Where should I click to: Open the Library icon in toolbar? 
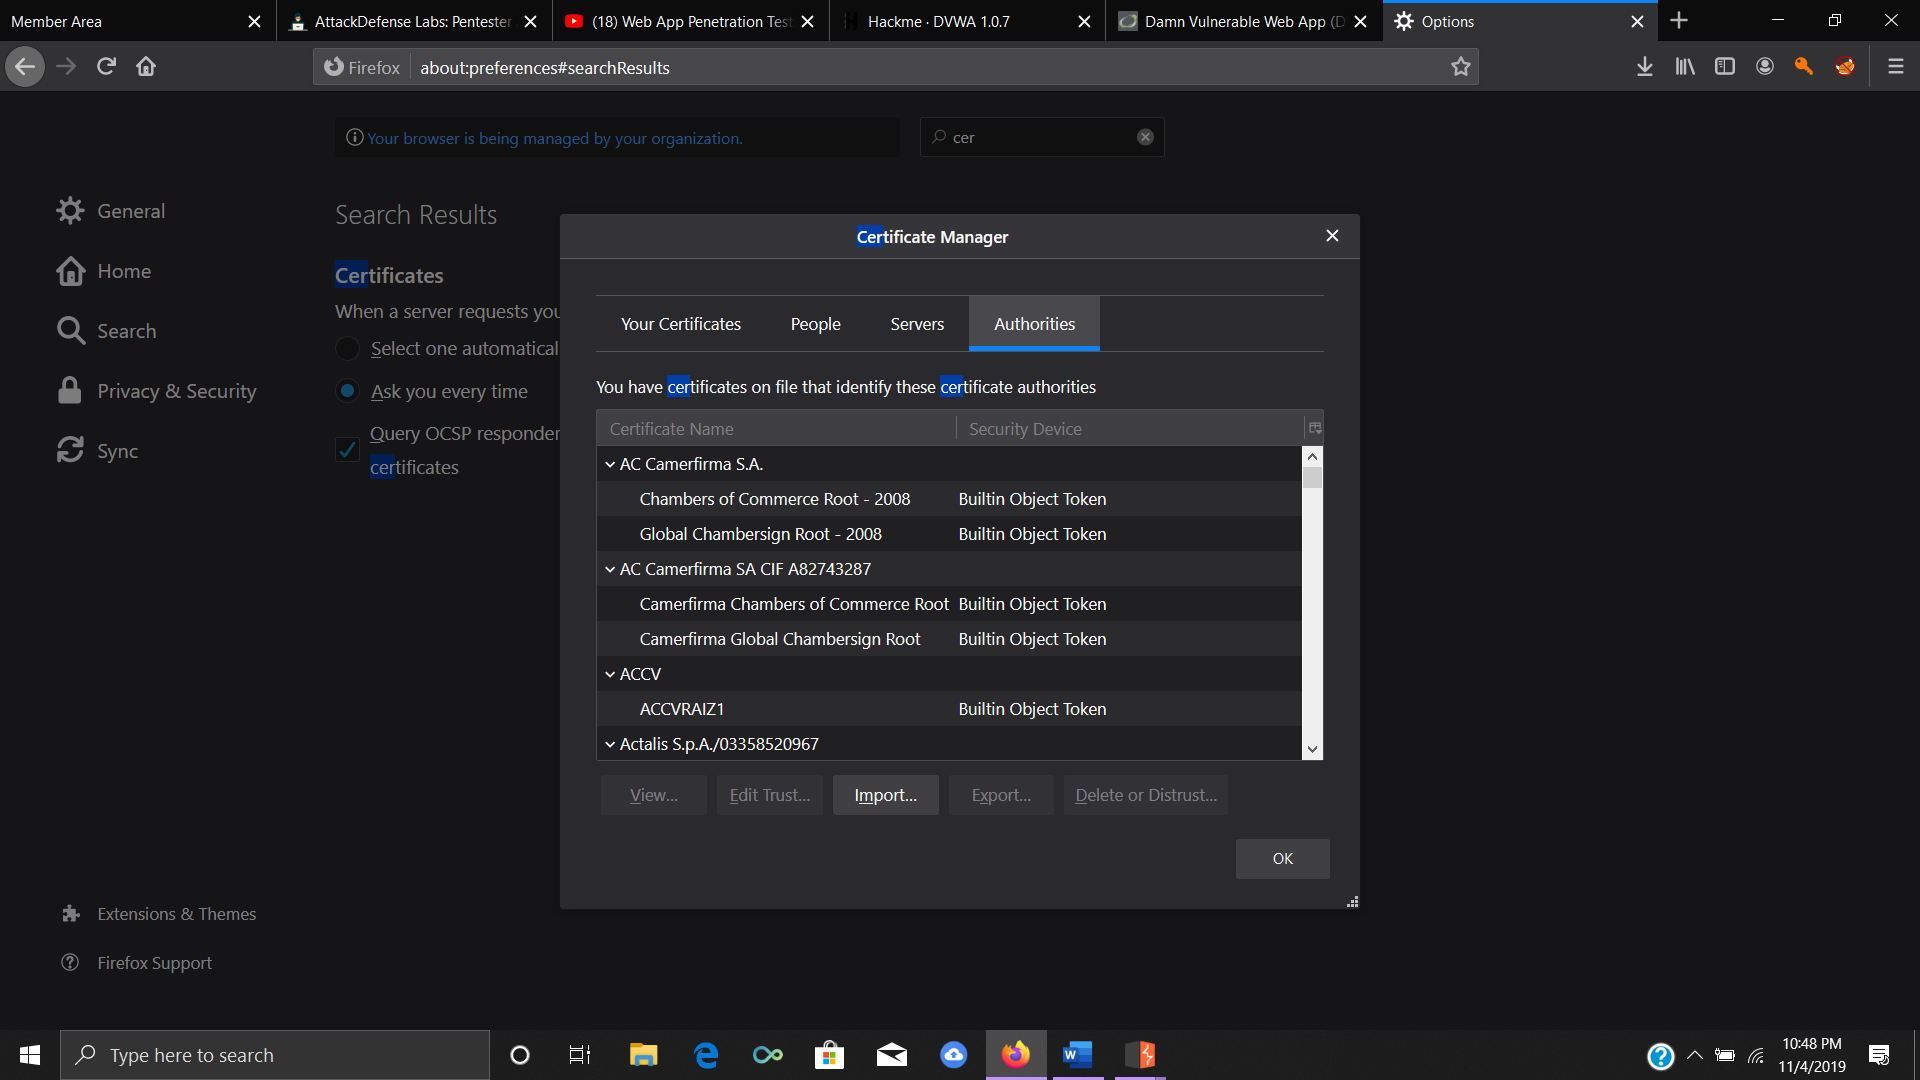(x=1685, y=67)
